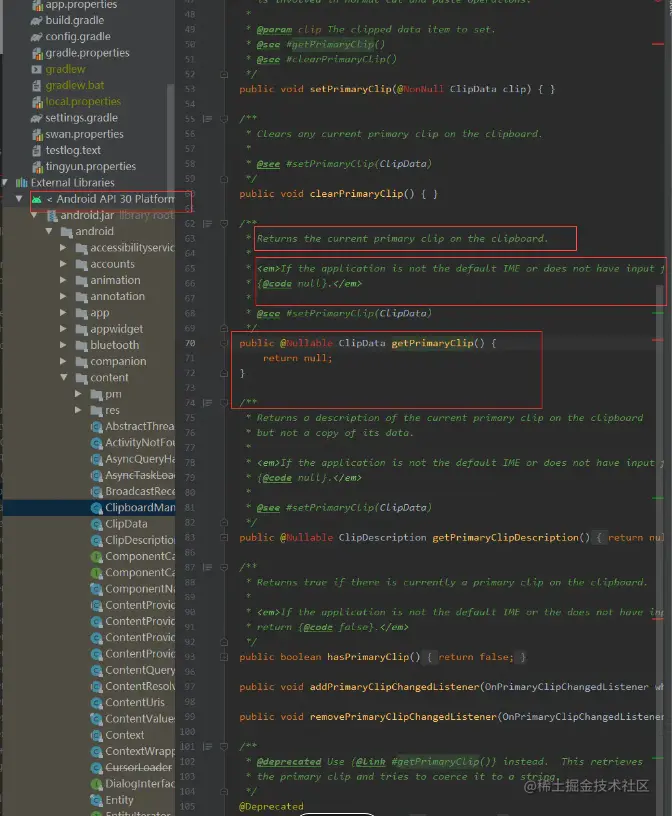672x816 pixels.
Task: Expand the appwidget package
Action: click(64, 329)
